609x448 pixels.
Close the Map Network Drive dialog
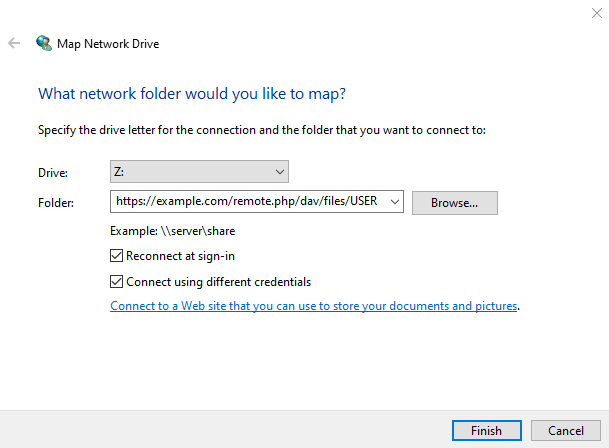596,12
